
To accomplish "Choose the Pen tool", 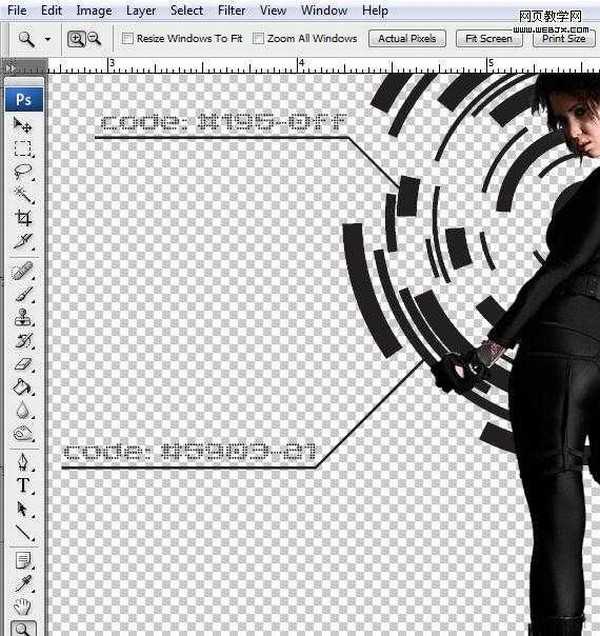I will 23,464.
